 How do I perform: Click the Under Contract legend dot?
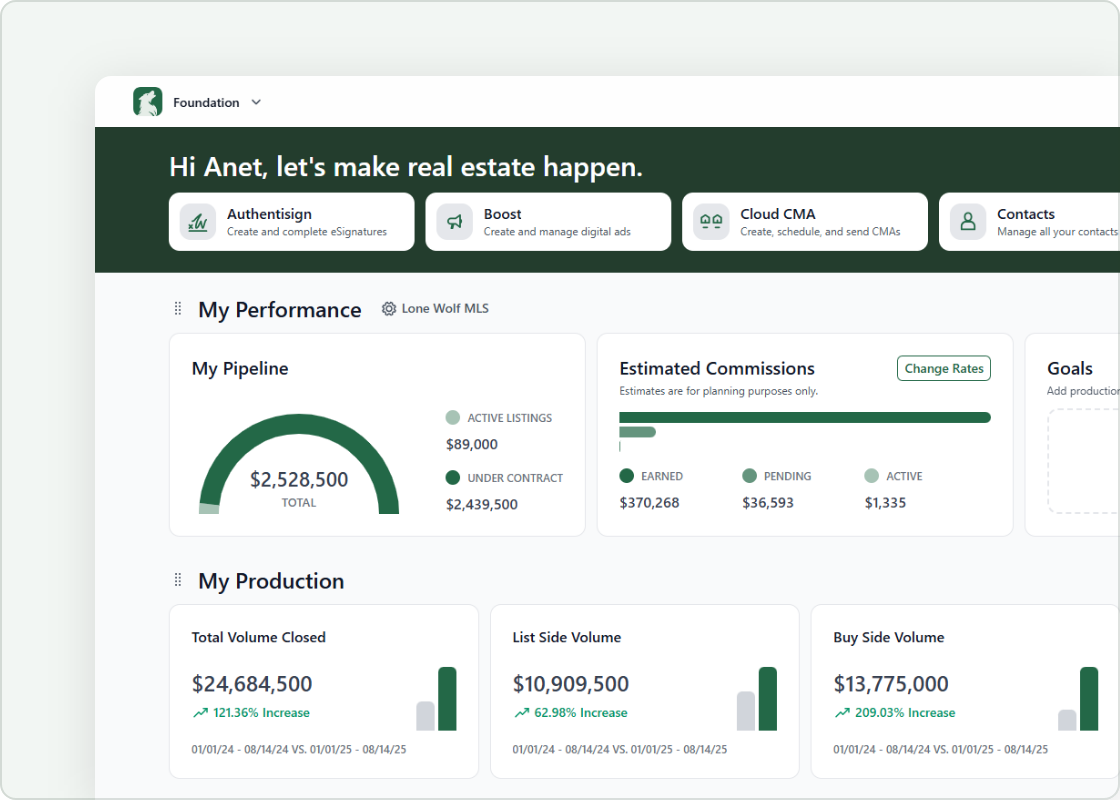click(452, 477)
